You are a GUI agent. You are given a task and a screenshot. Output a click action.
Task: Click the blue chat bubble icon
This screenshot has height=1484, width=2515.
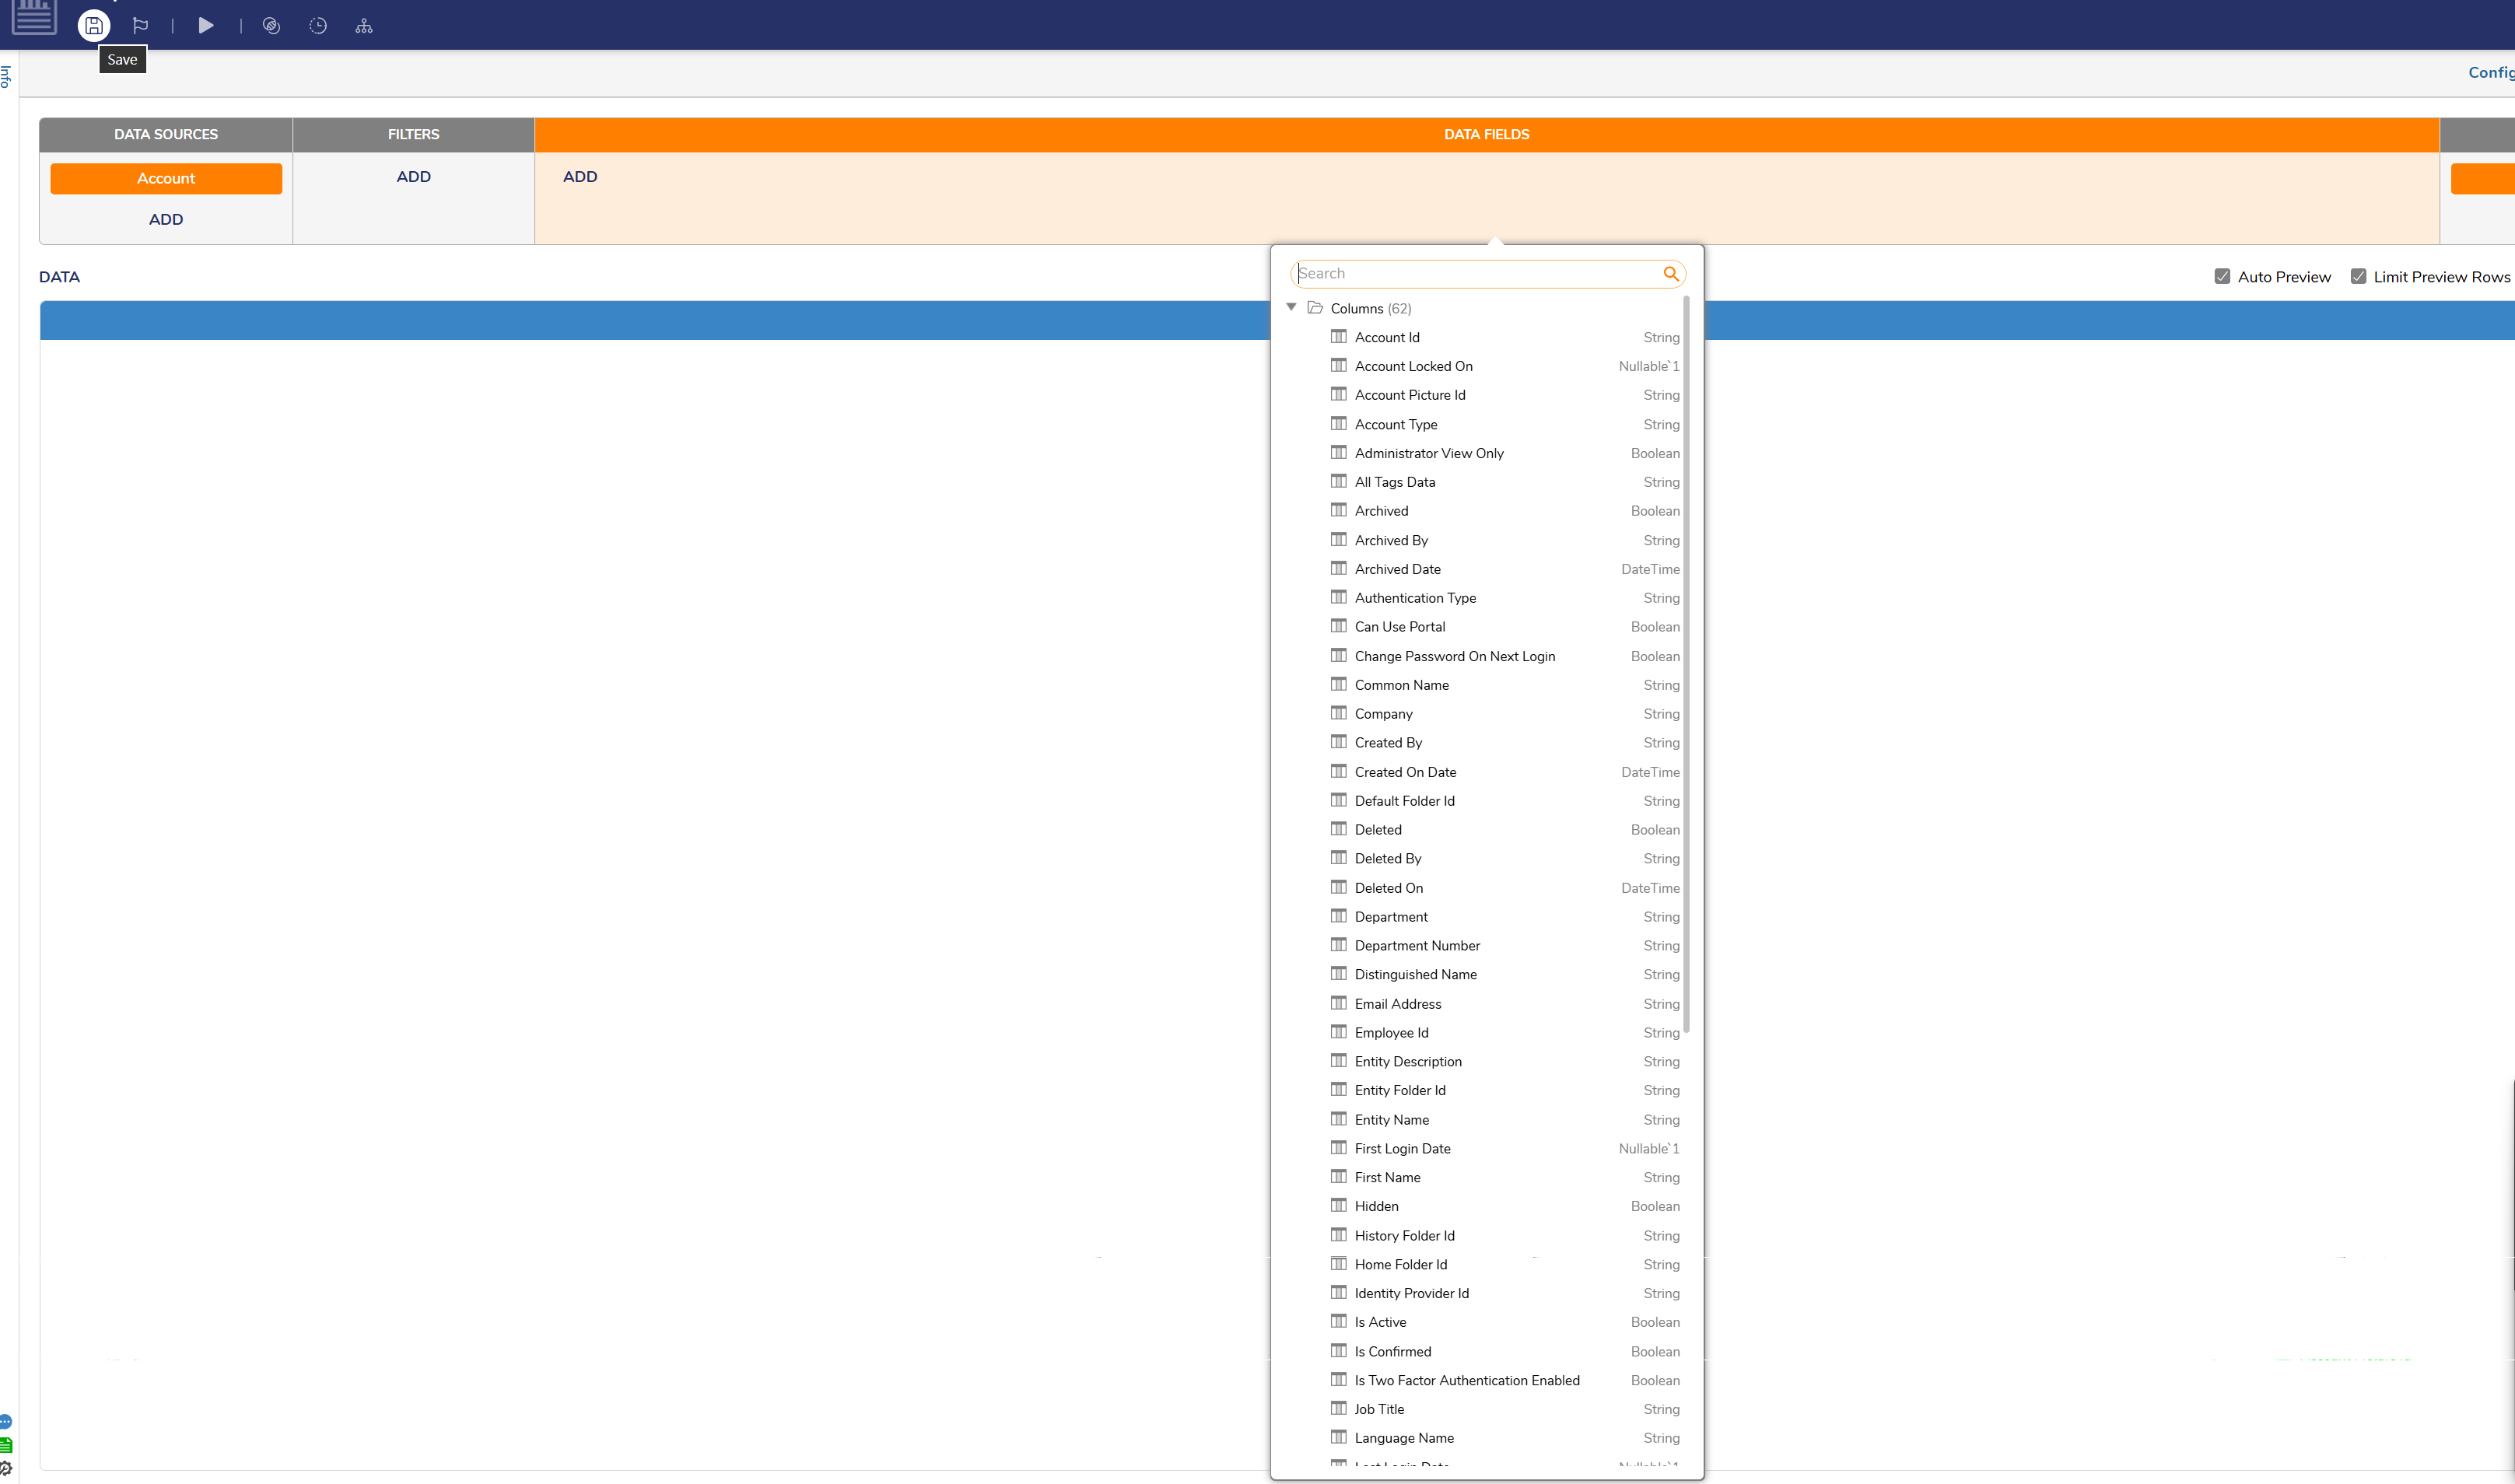click(5, 1421)
